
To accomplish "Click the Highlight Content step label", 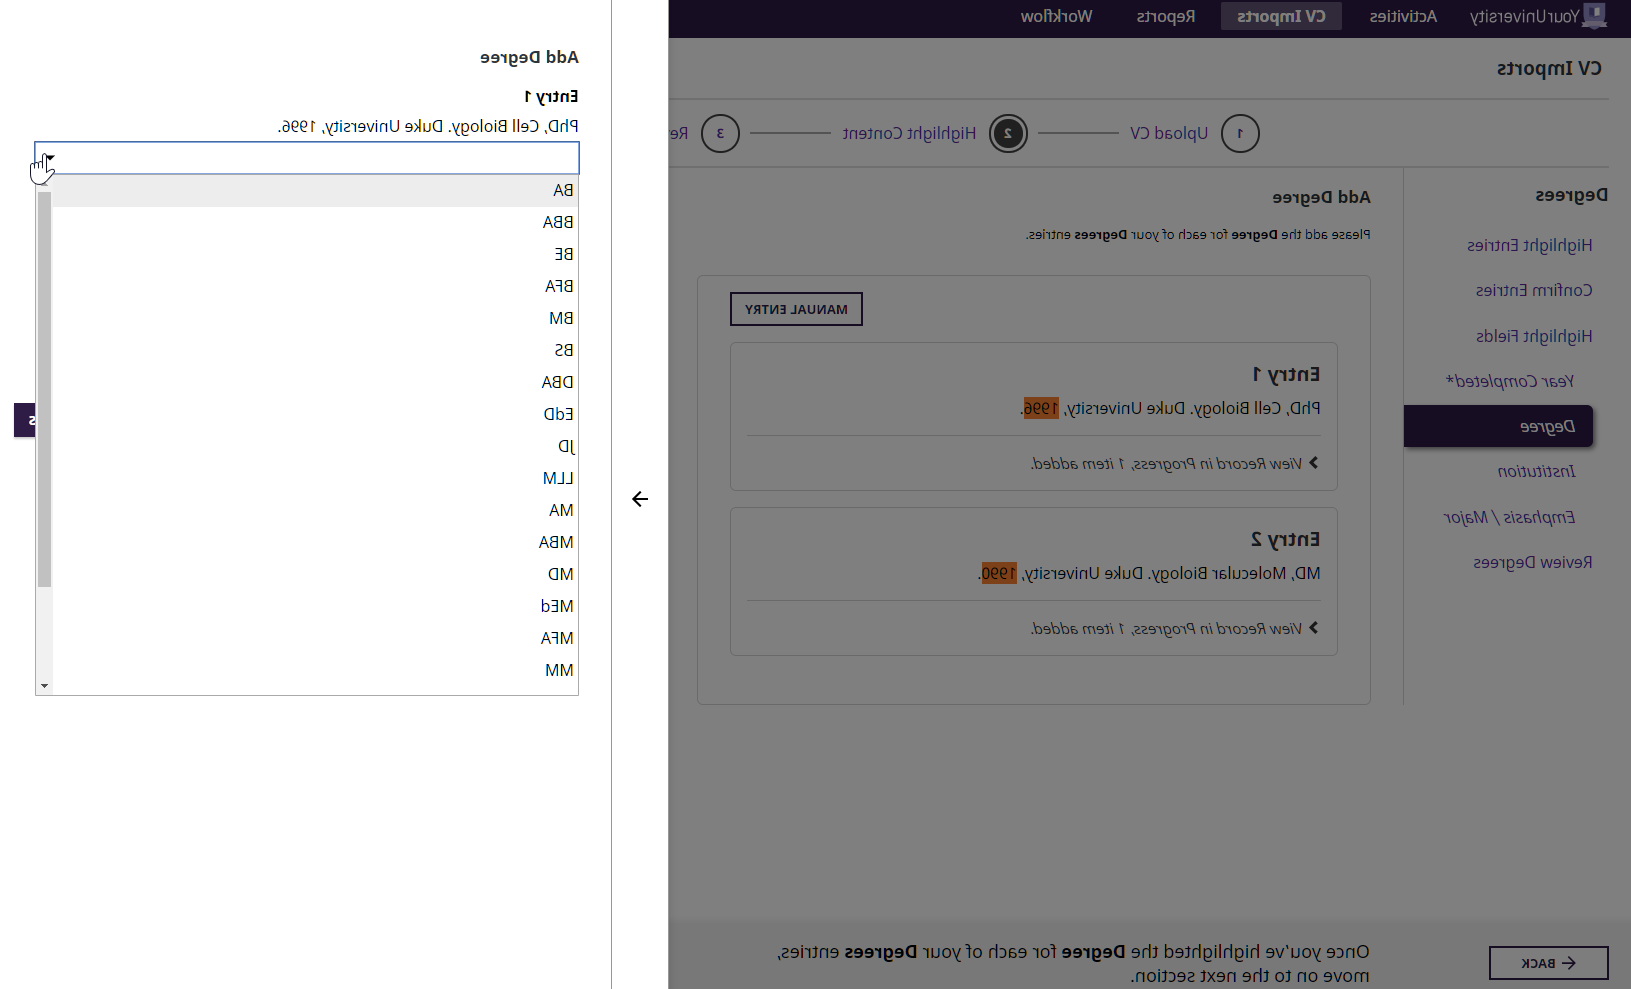I will [x=909, y=133].
